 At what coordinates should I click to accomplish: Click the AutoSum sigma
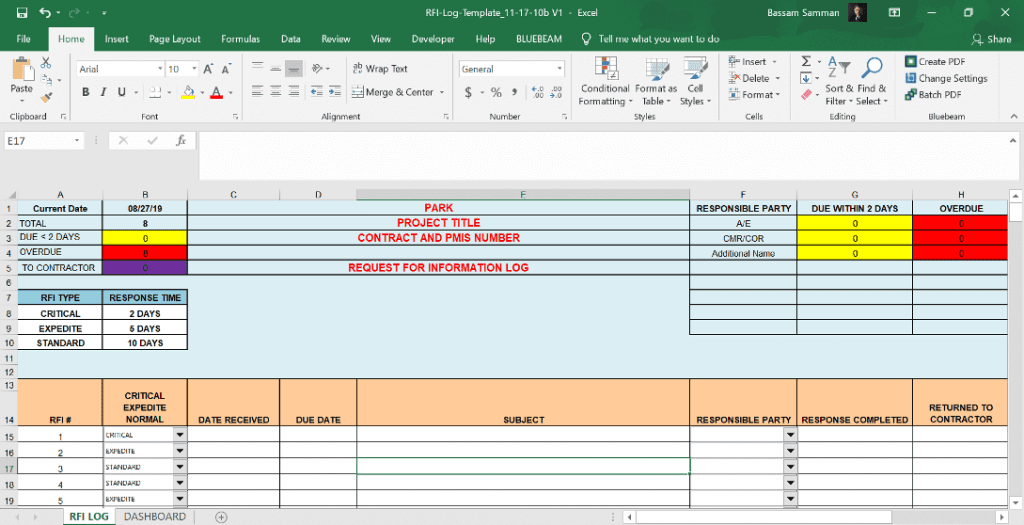coord(806,61)
